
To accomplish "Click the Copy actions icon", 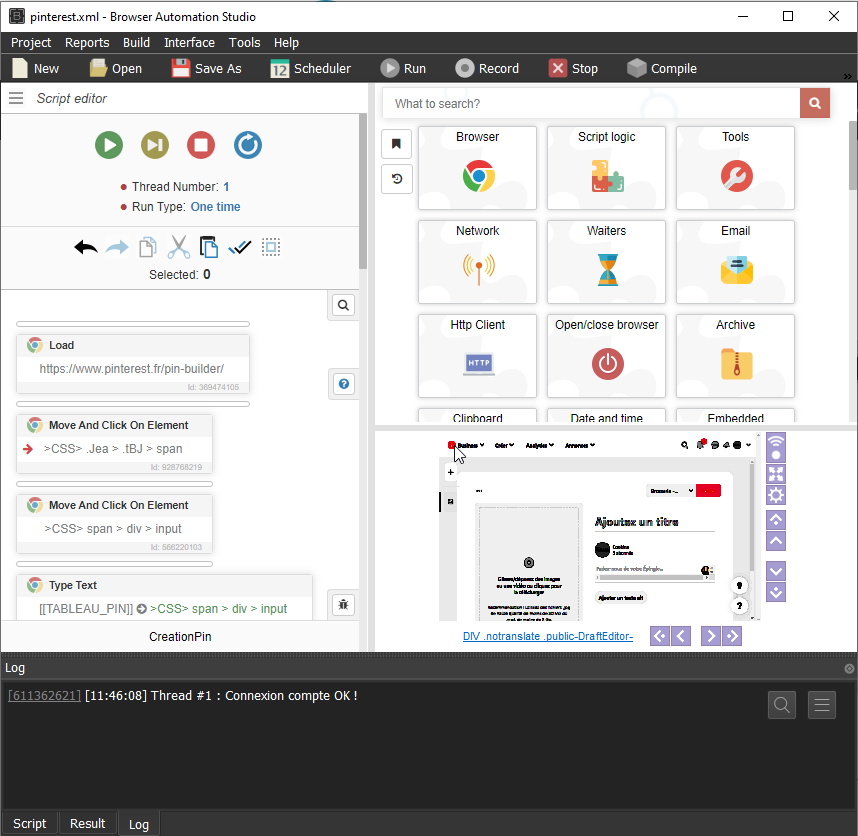I will point(148,247).
